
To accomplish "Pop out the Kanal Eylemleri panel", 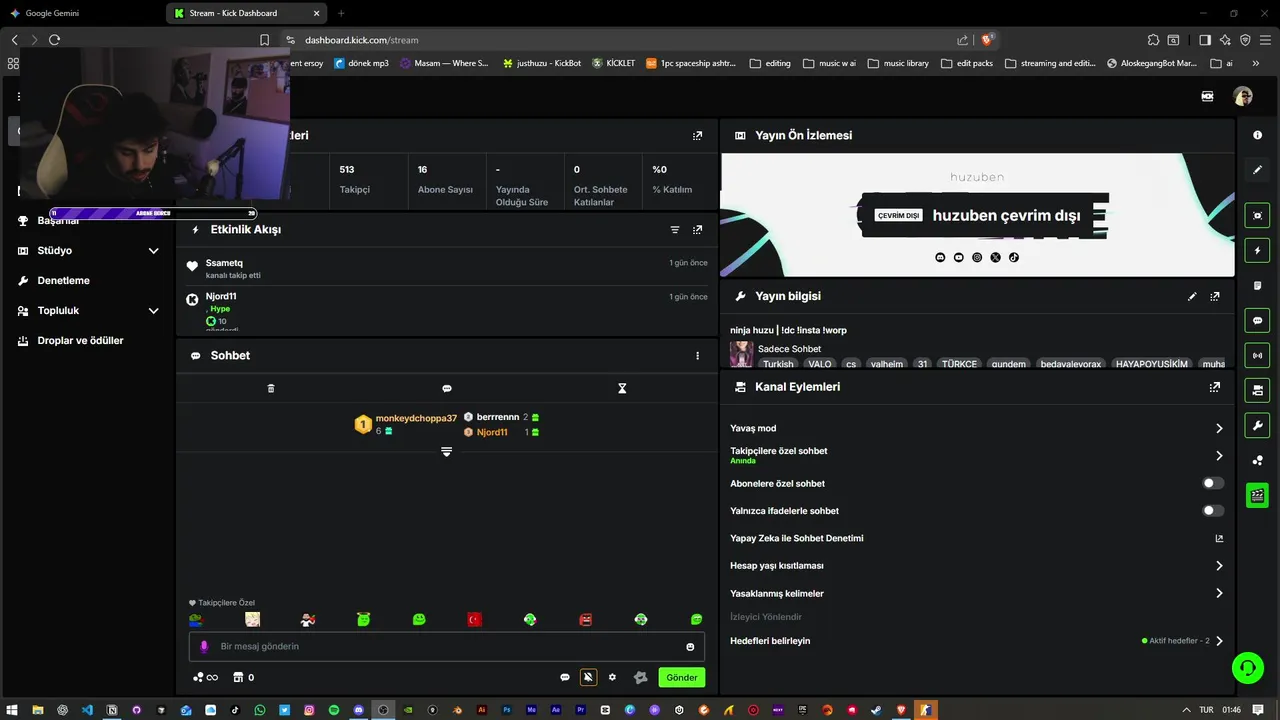I will coord(1215,387).
